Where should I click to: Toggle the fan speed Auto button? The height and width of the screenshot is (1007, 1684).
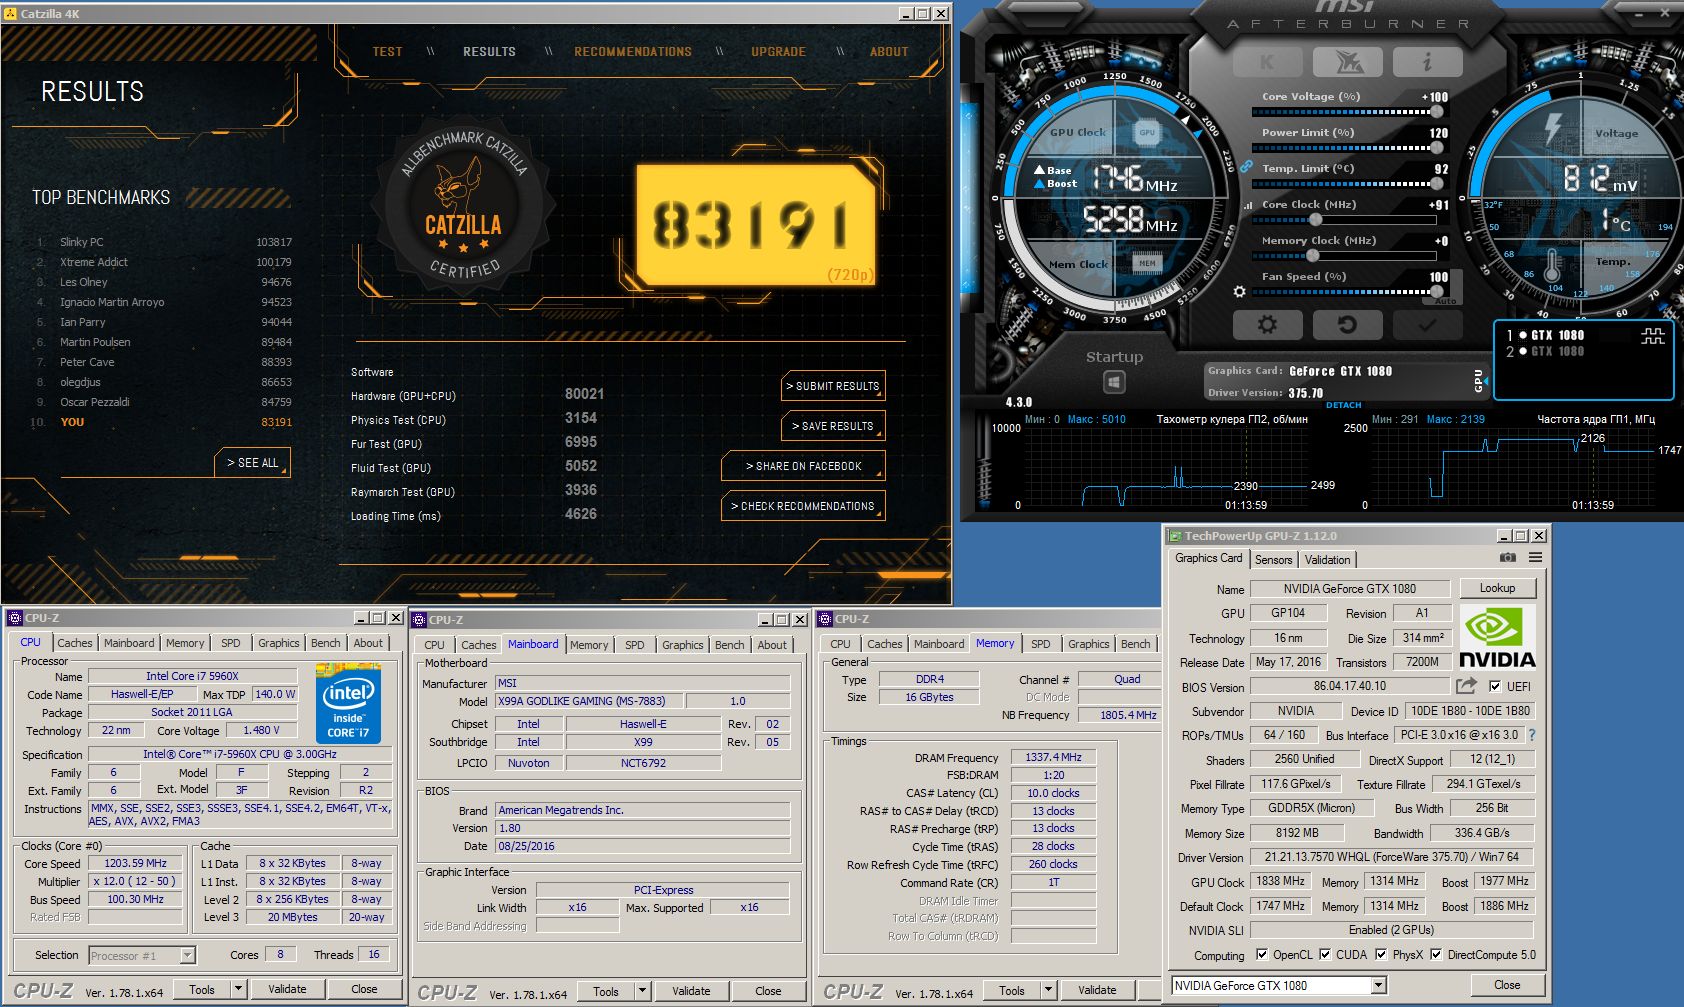[x=1446, y=299]
